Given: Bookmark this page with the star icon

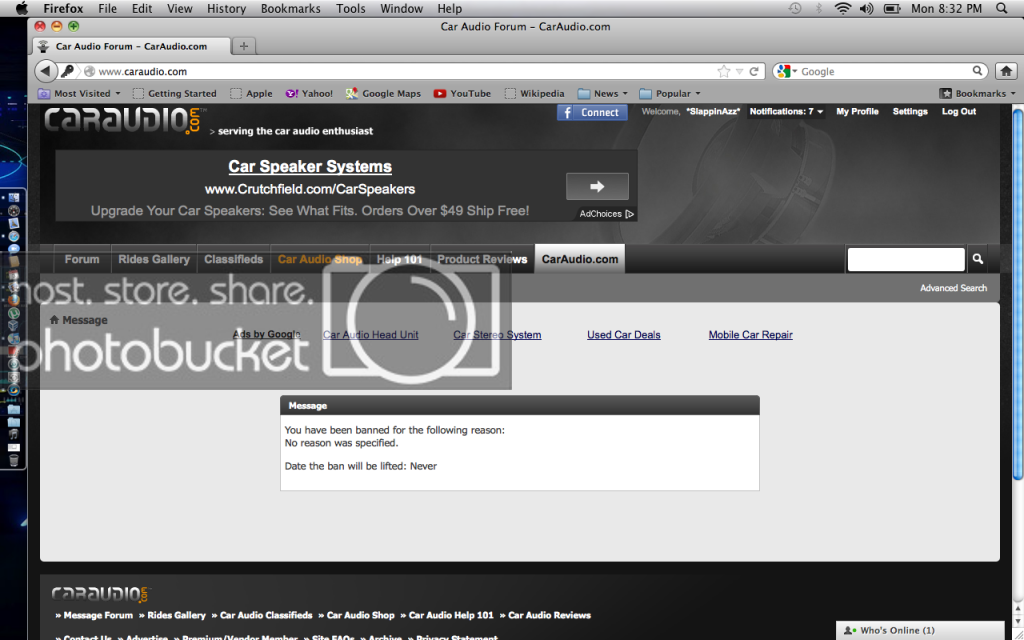Looking at the screenshot, I should point(724,71).
